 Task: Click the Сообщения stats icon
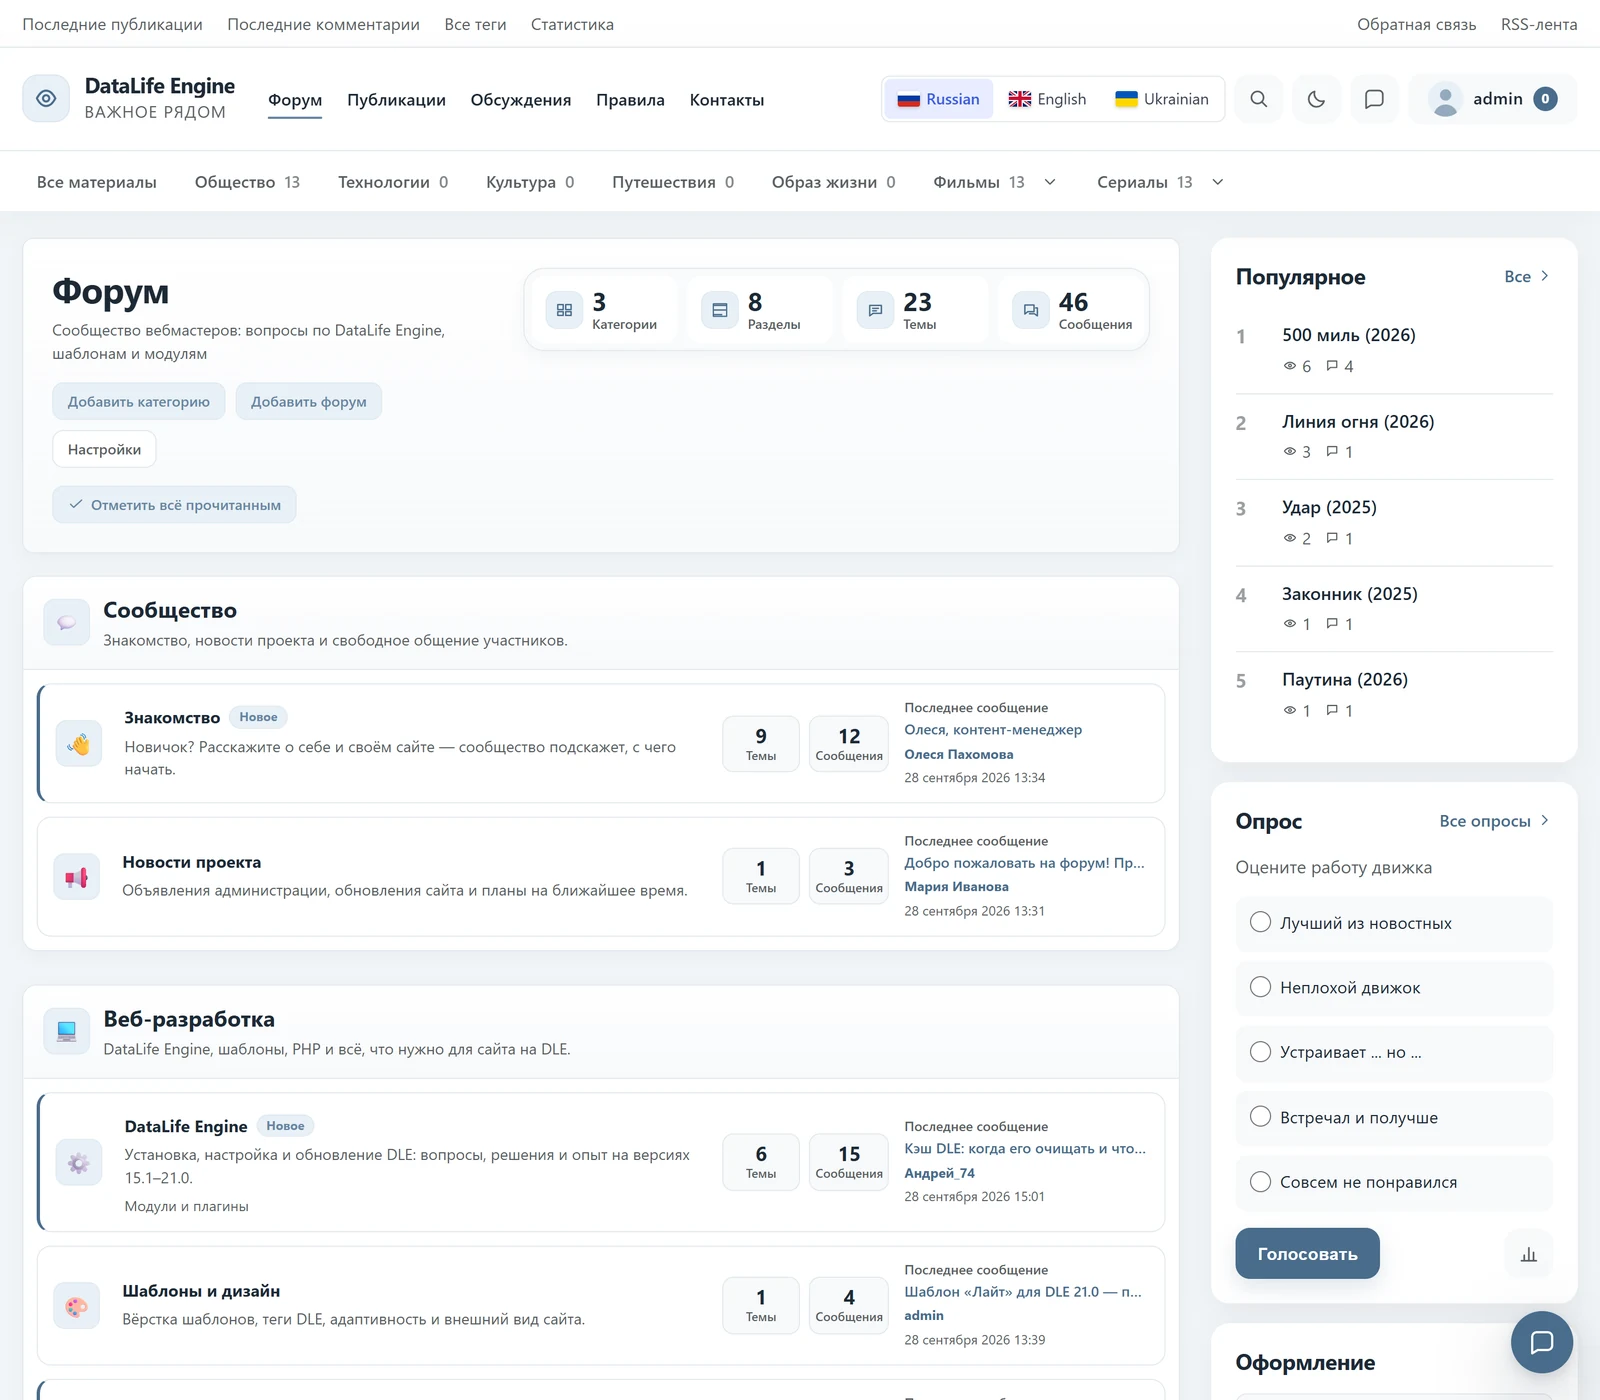(x=1031, y=310)
